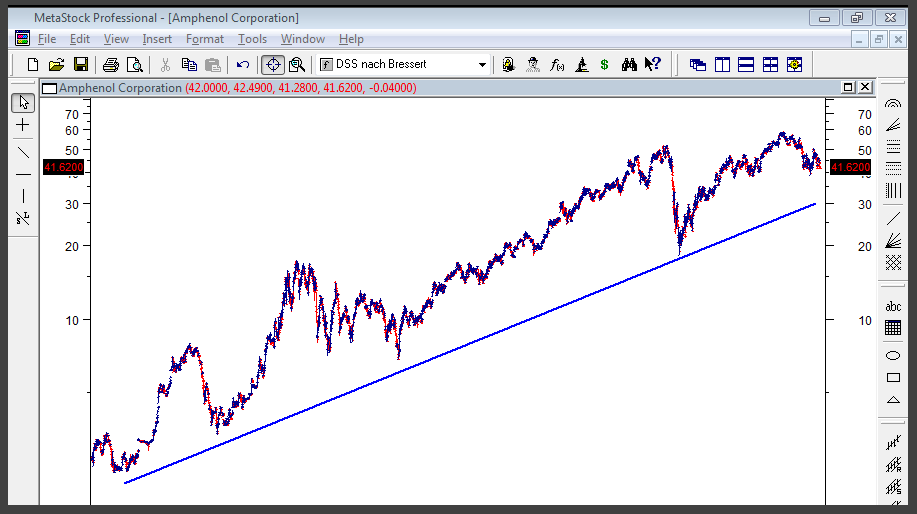Toggle the crosshair chart tool
917x514 pixels.
click(x=273, y=64)
